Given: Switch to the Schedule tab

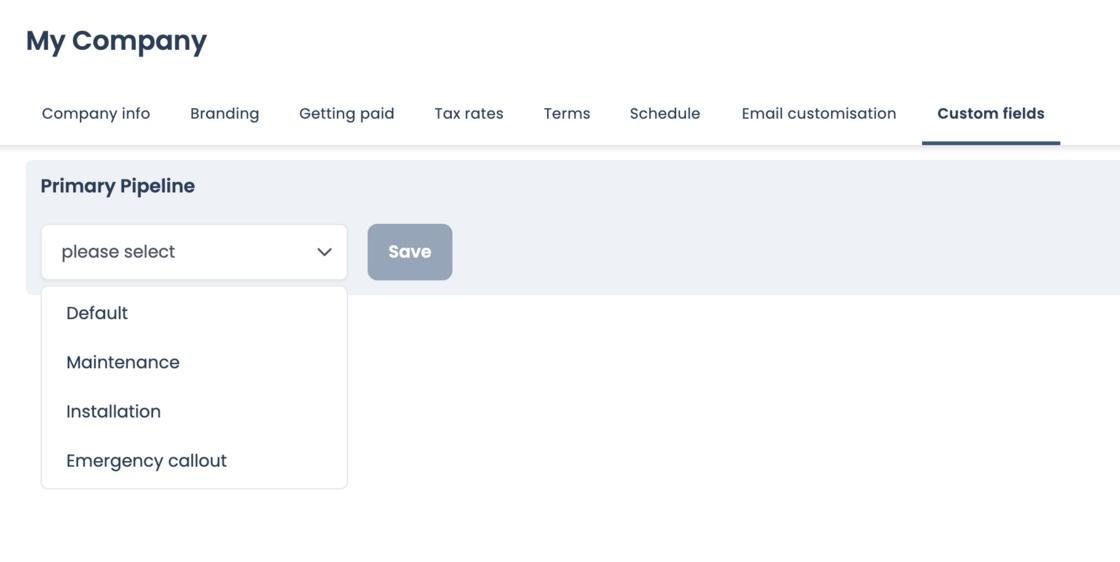Looking at the screenshot, I should [665, 114].
